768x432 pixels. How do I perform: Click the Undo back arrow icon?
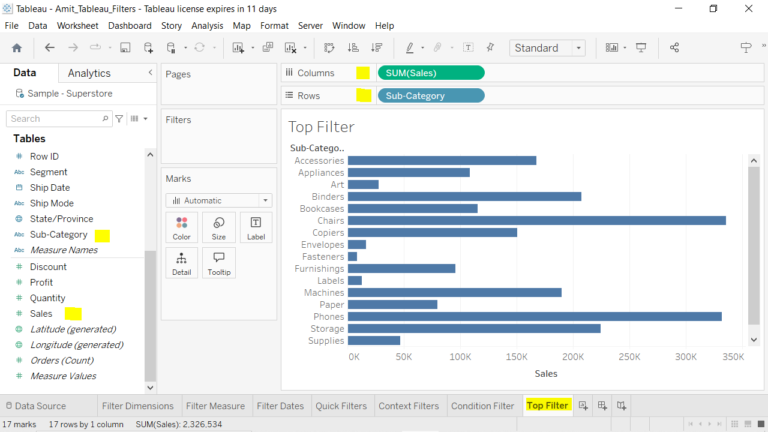[x=49, y=48]
